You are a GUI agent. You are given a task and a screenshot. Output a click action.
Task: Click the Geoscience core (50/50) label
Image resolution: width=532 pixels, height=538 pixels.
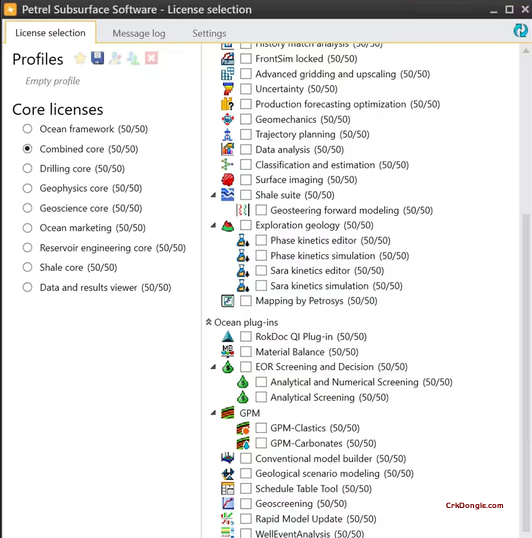click(x=91, y=208)
